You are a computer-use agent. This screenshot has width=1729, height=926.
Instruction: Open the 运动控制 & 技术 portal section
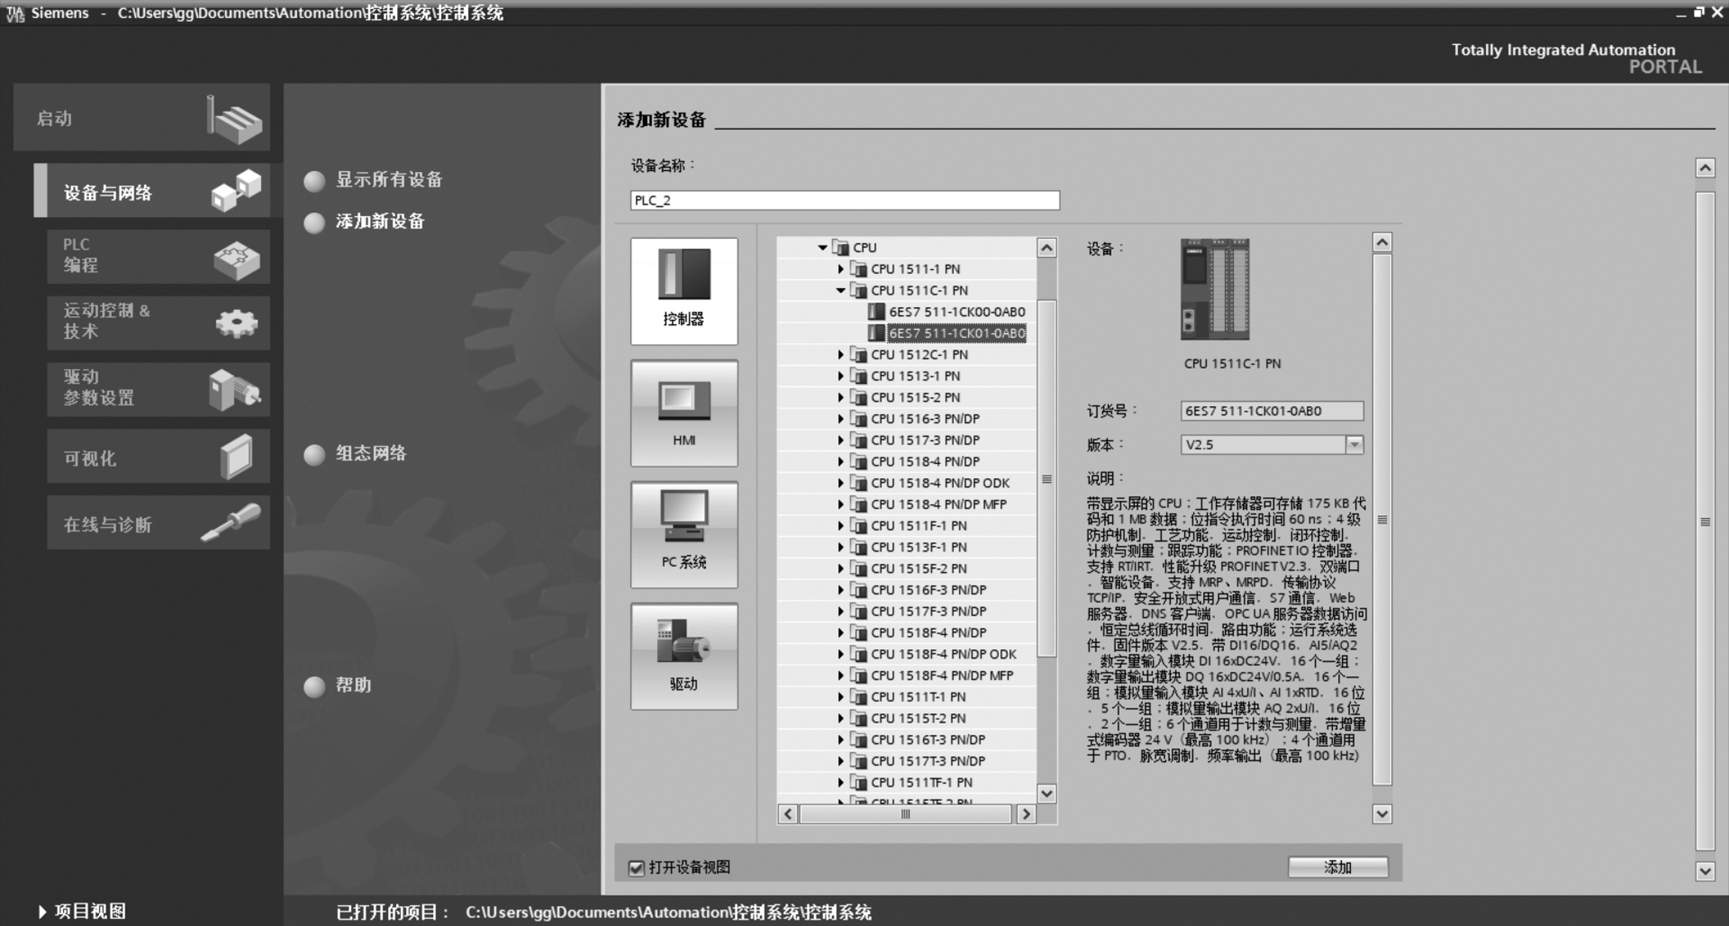(158, 321)
